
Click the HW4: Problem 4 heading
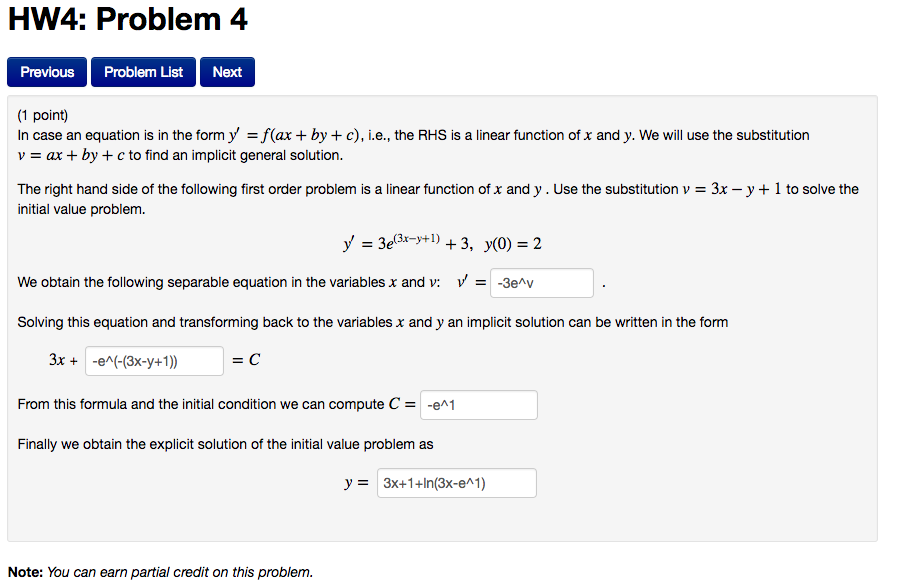pos(128,19)
